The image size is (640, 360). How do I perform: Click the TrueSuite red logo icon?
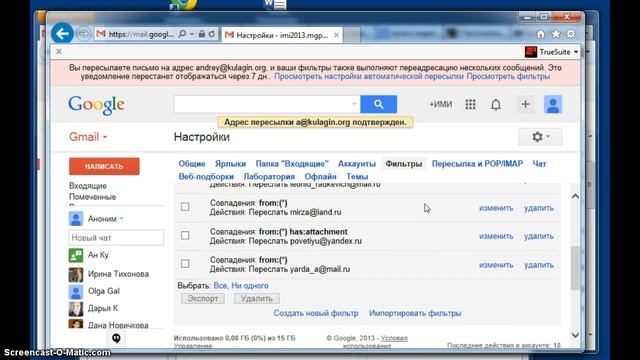click(x=531, y=52)
